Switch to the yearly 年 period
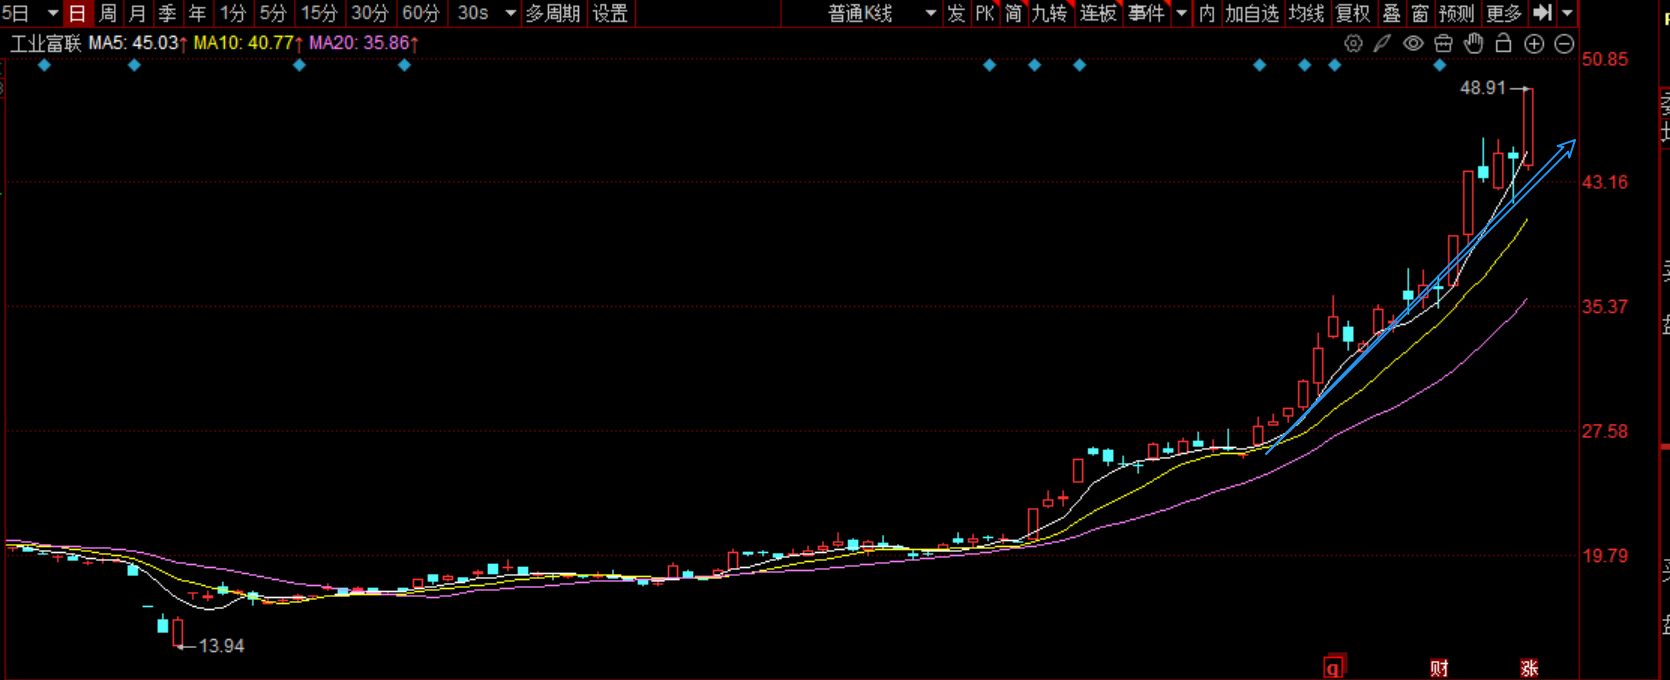Viewport: 1670px width, 680px height. click(x=198, y=13)
